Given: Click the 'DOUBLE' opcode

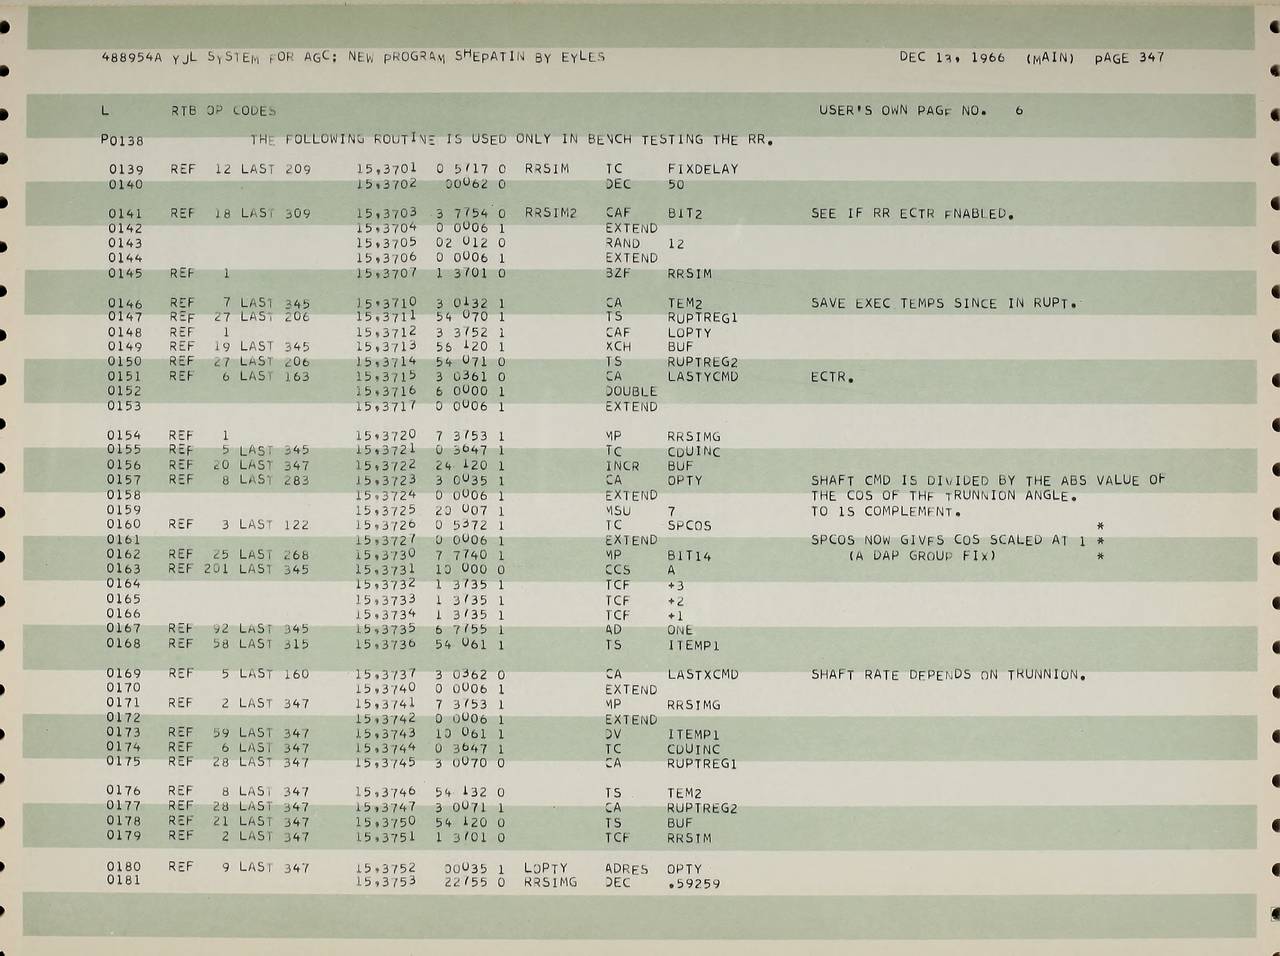Looking at the screenshot, I should (x=631, y=391).
